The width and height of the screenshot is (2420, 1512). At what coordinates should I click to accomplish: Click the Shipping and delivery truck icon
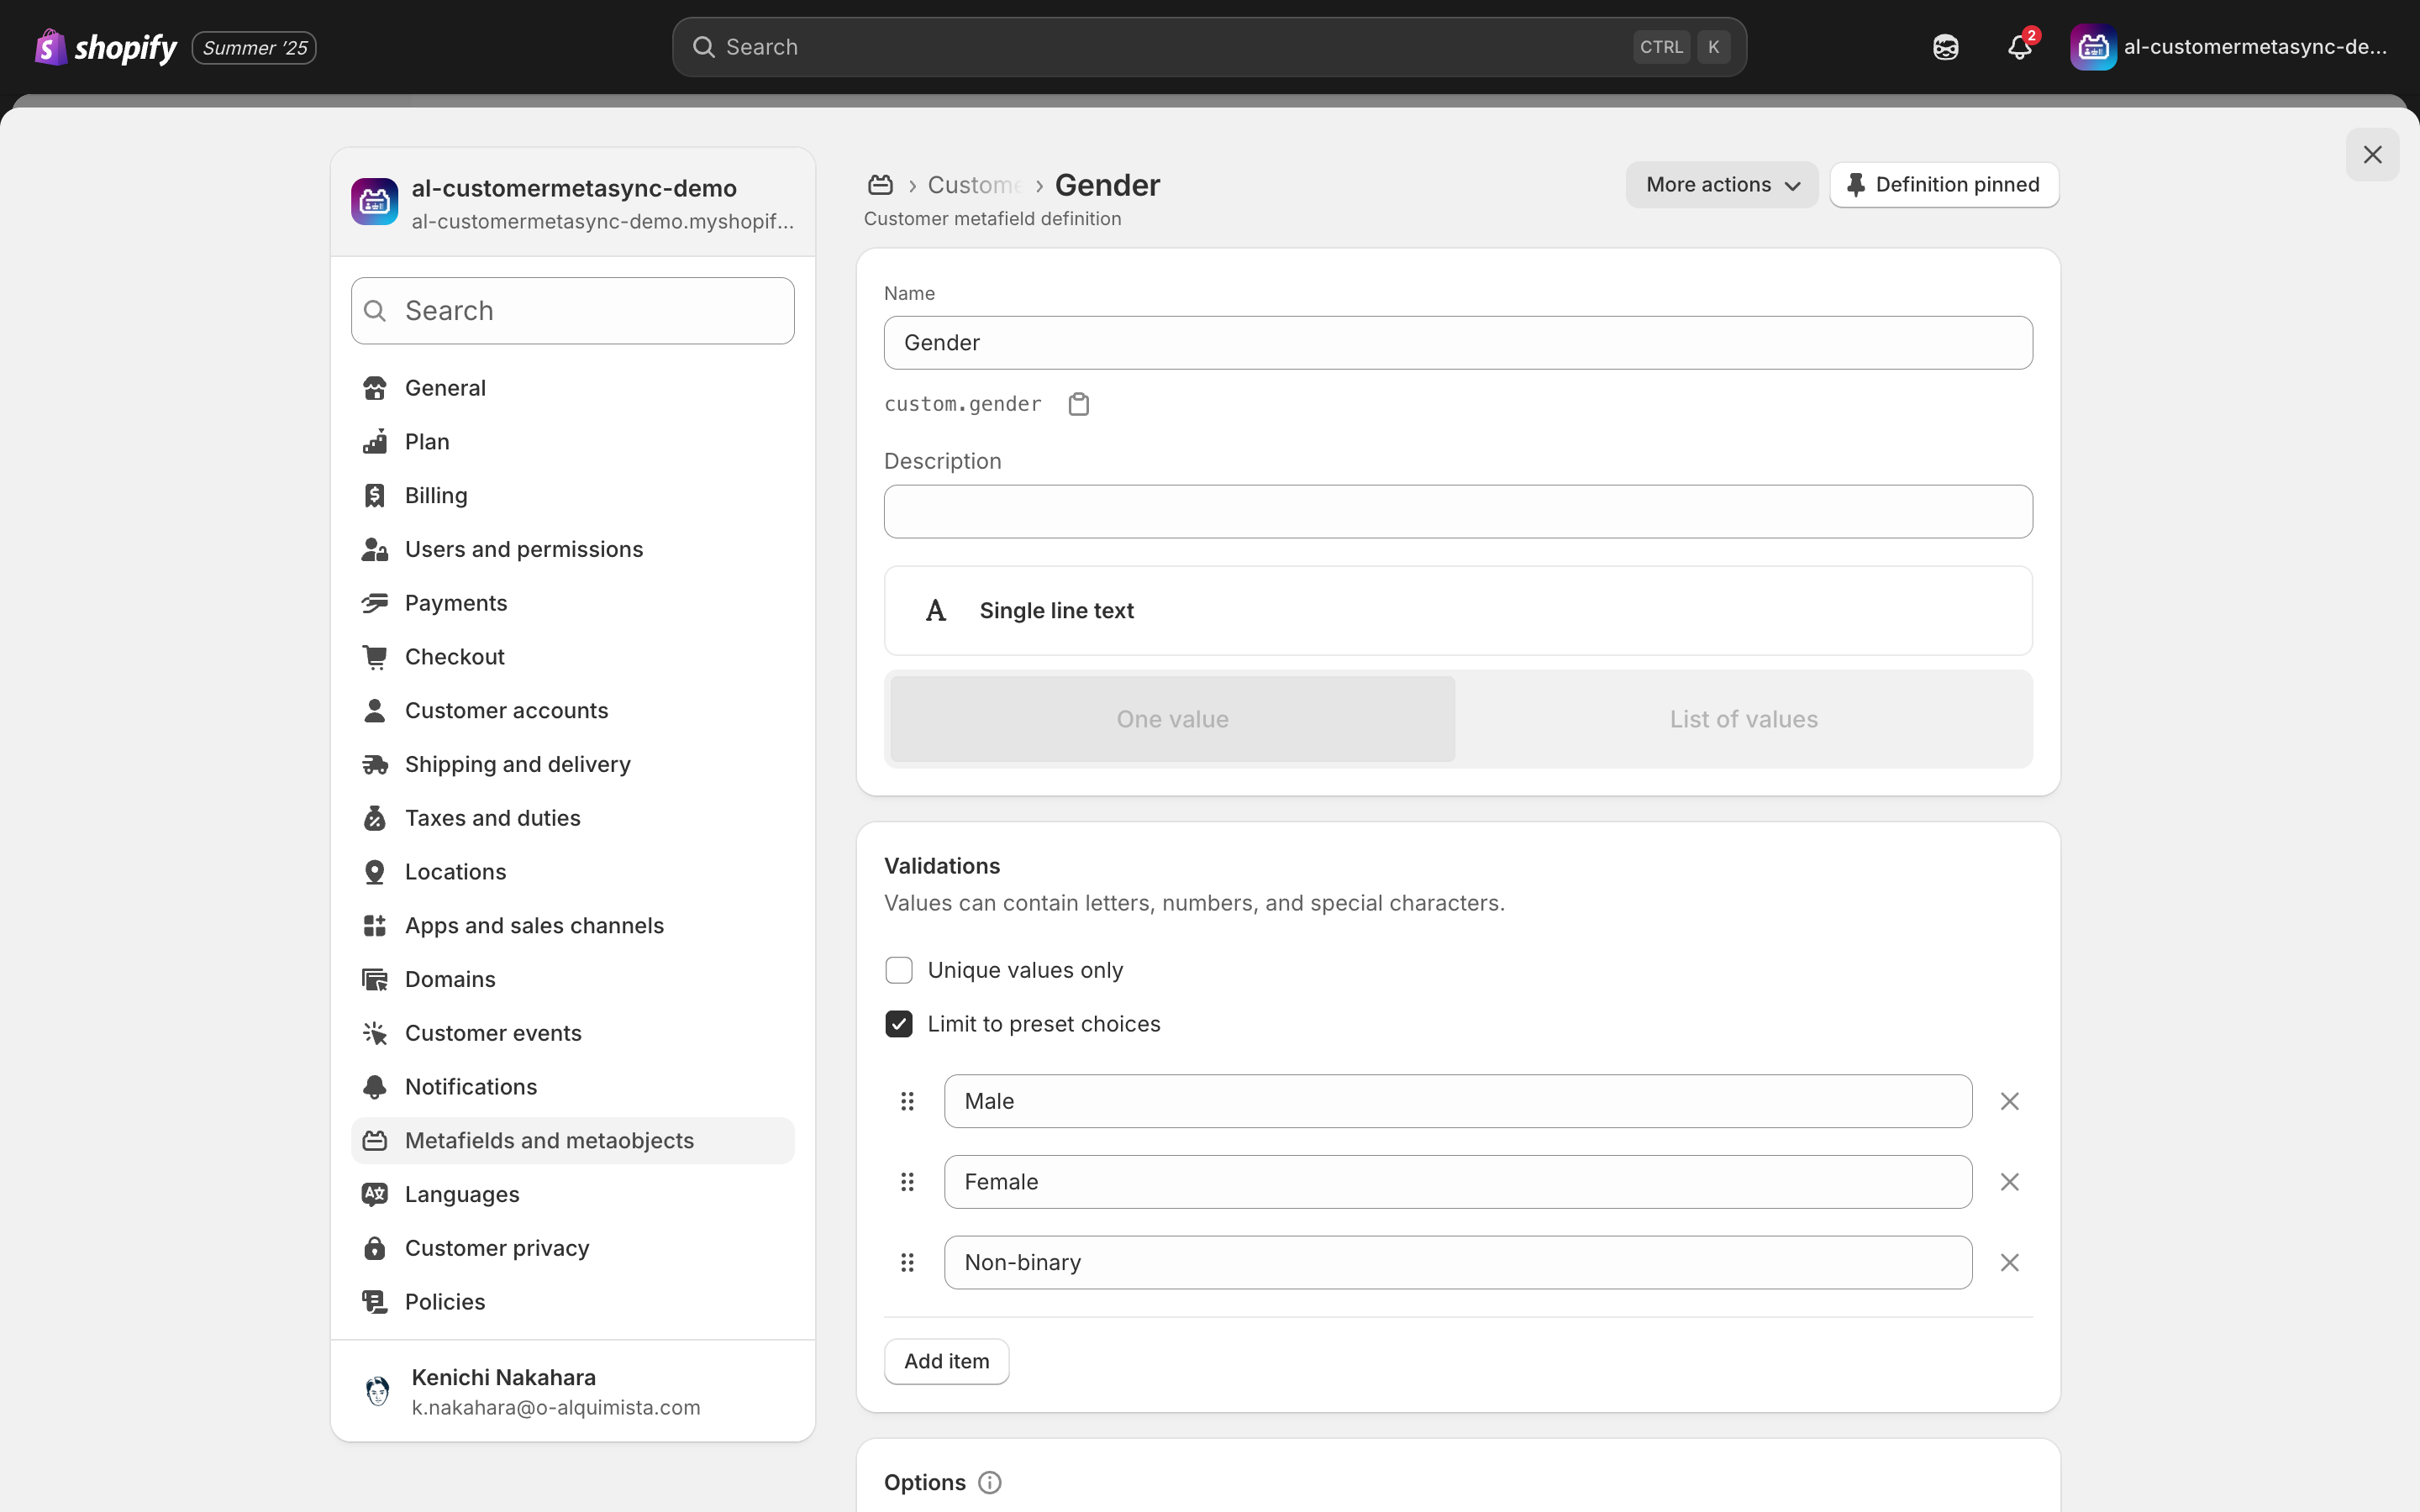[375, 764]
